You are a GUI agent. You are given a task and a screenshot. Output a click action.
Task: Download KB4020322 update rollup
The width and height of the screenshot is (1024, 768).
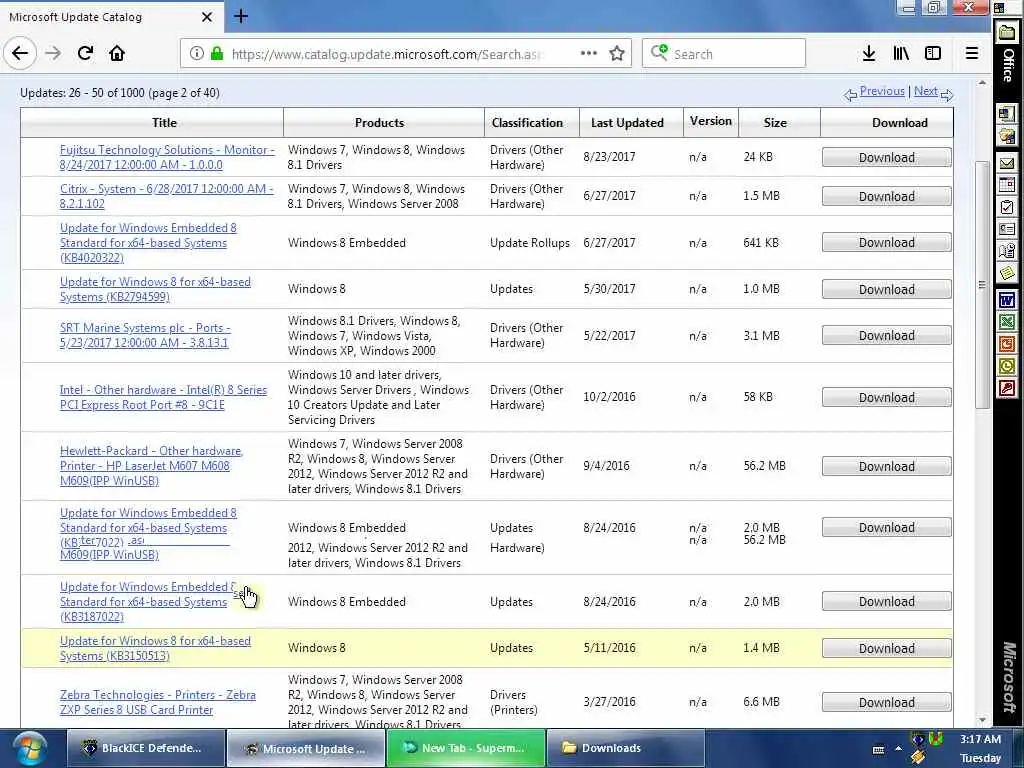[x=886, y=242]
